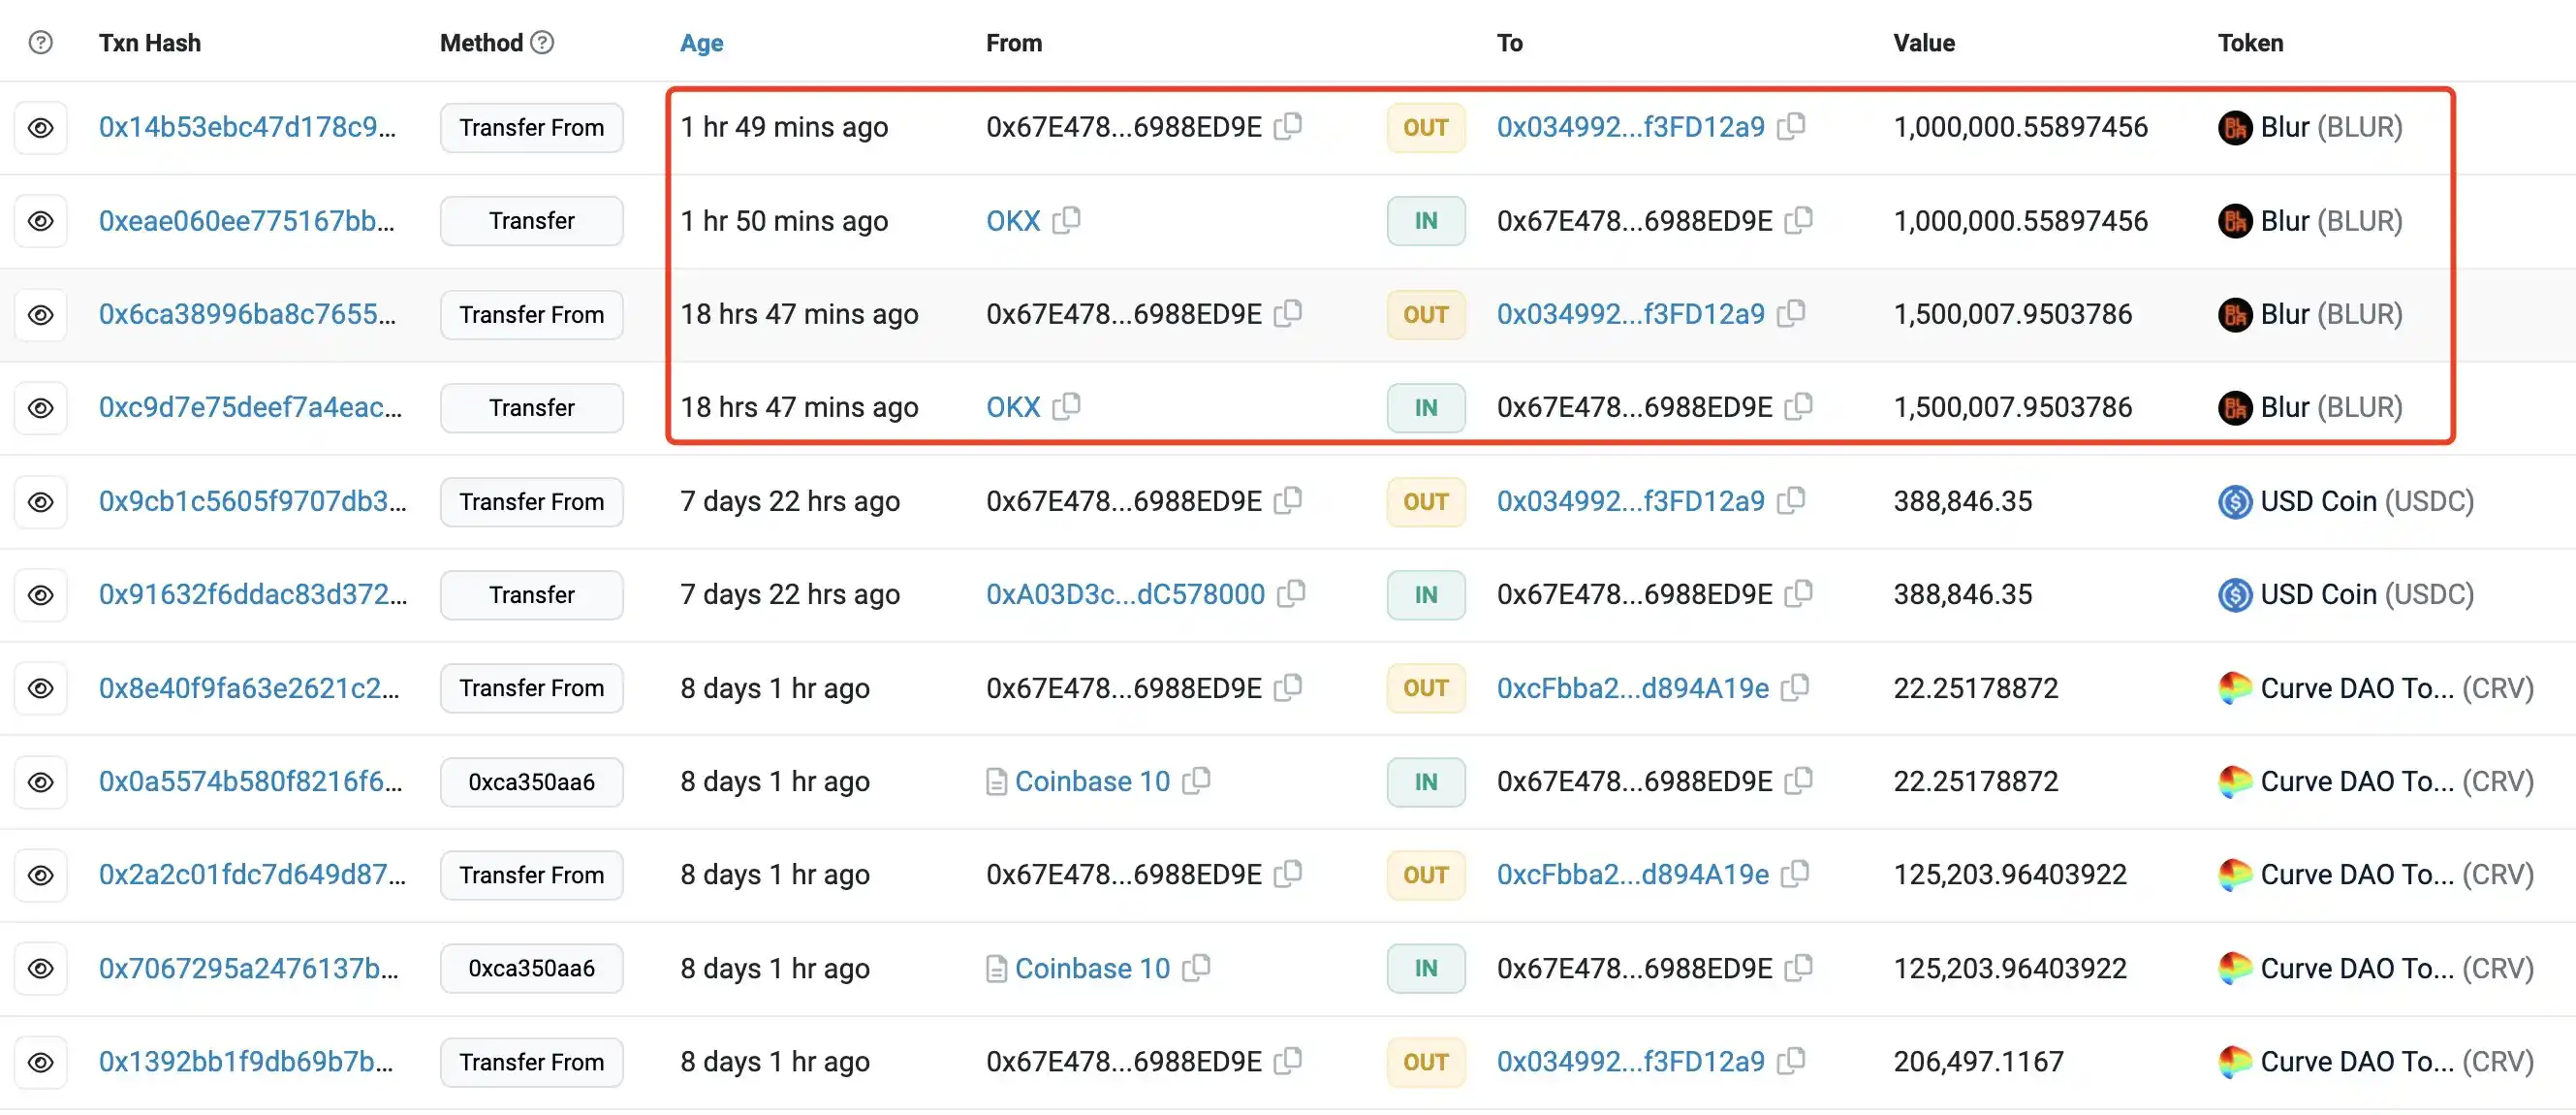
Task: Click the 0xca350aa6 method badge for 22.25178872 CRV
Action: point(531,781)
